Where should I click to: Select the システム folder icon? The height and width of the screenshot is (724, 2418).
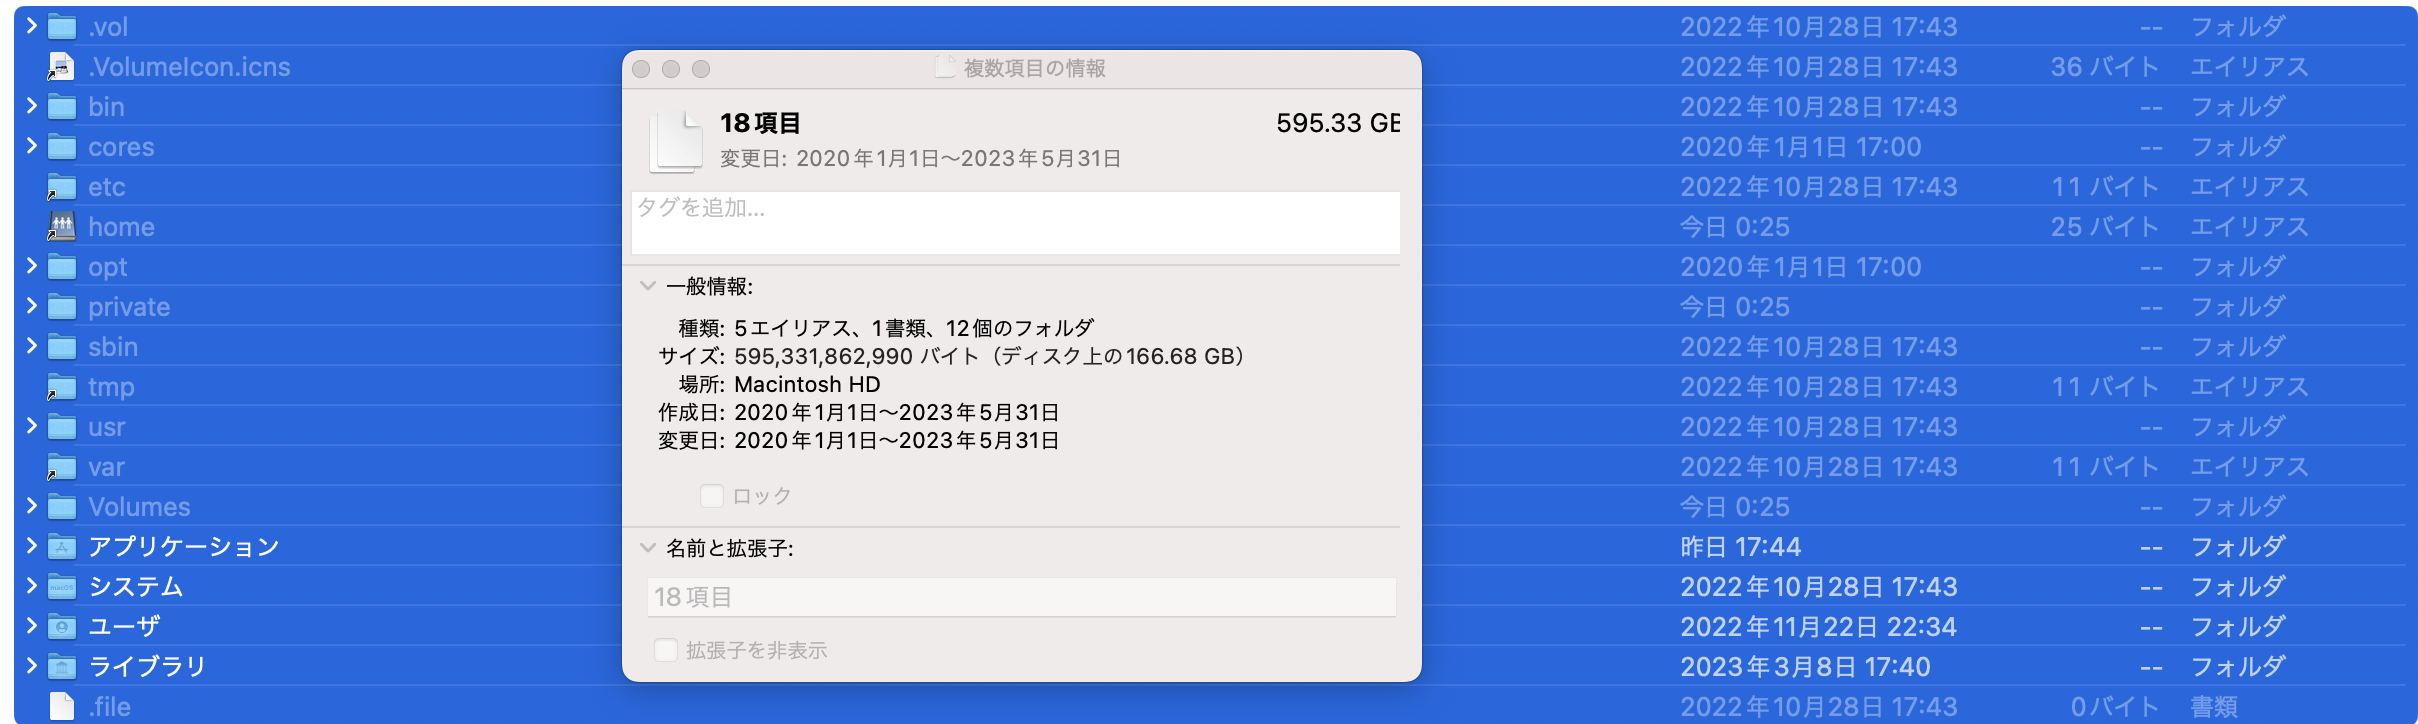pos(62,586)
